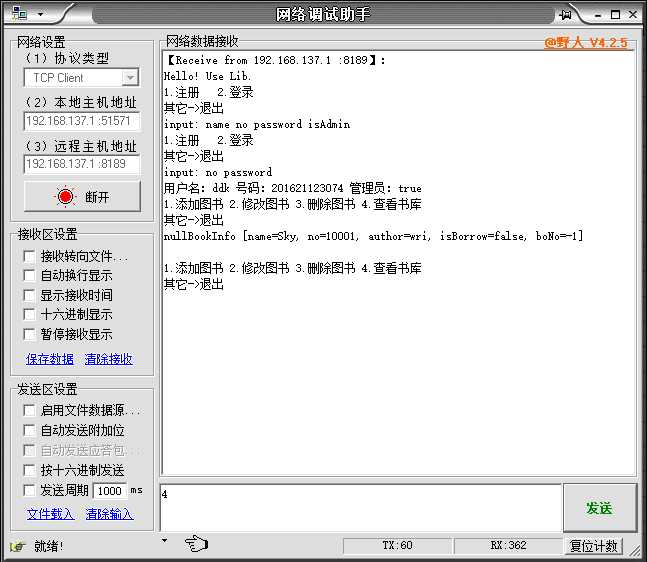The image size is (647, 562).
Task: Click the RX:362 status counter
Action: click(x=508, y=545)
